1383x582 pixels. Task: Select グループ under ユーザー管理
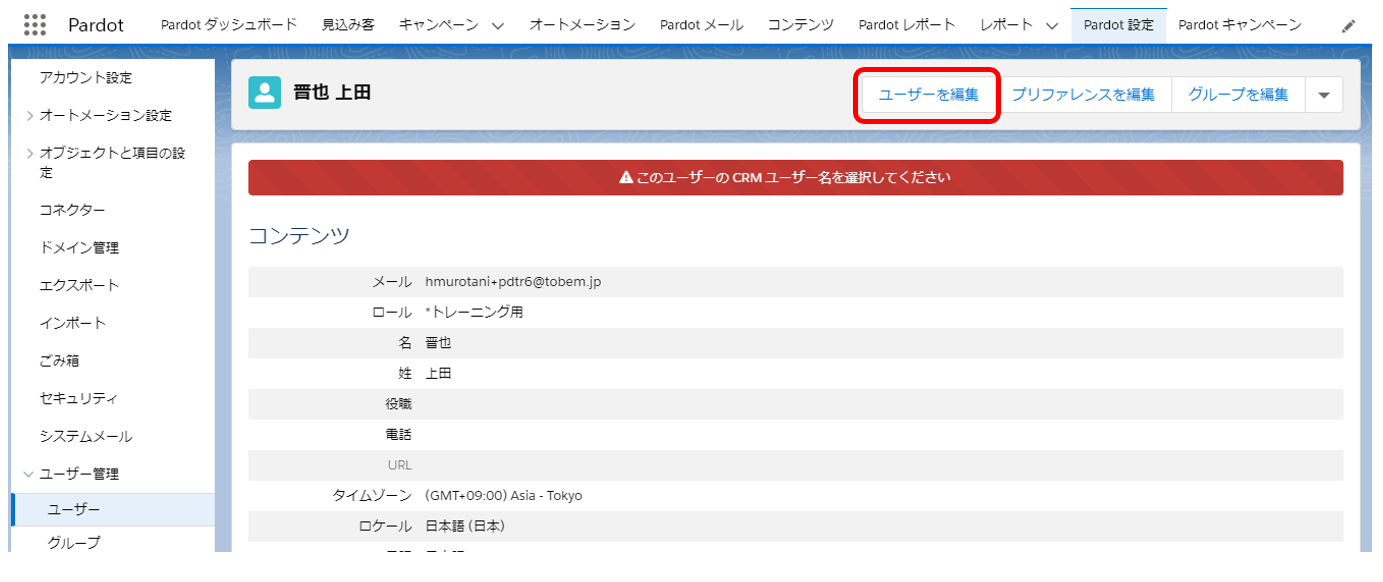[74, 543]
